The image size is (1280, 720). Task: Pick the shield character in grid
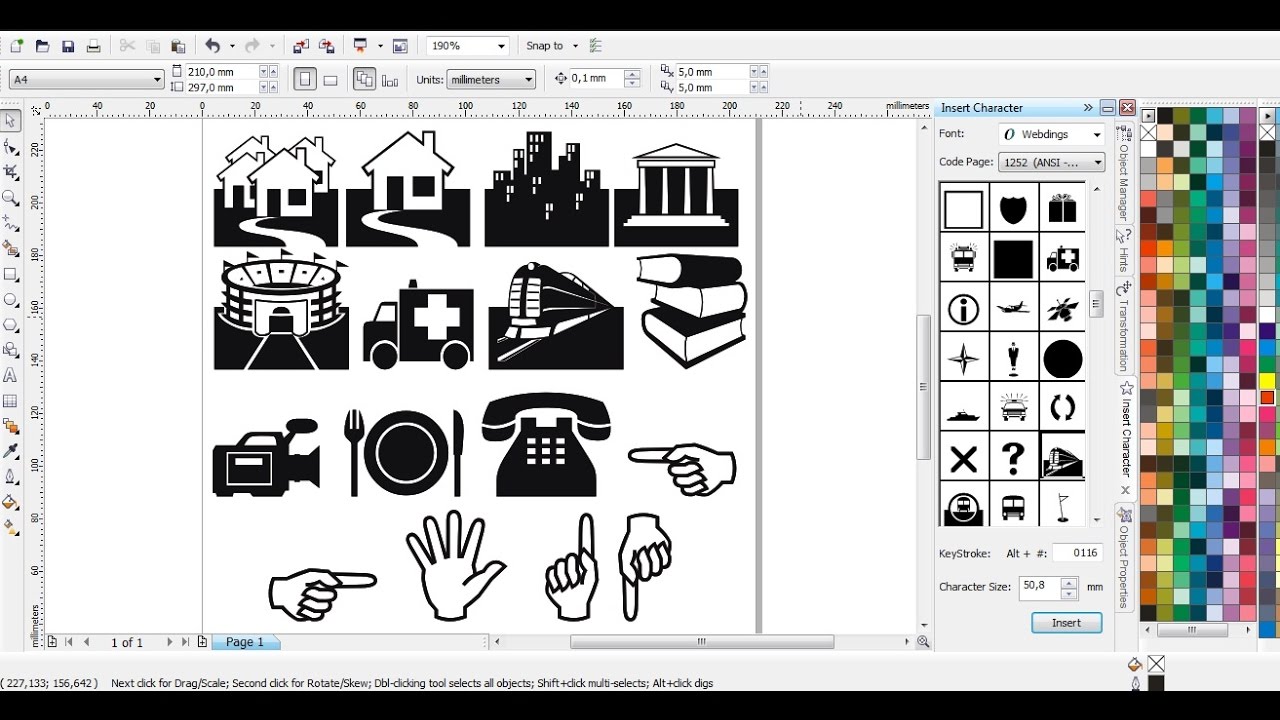1013,210
